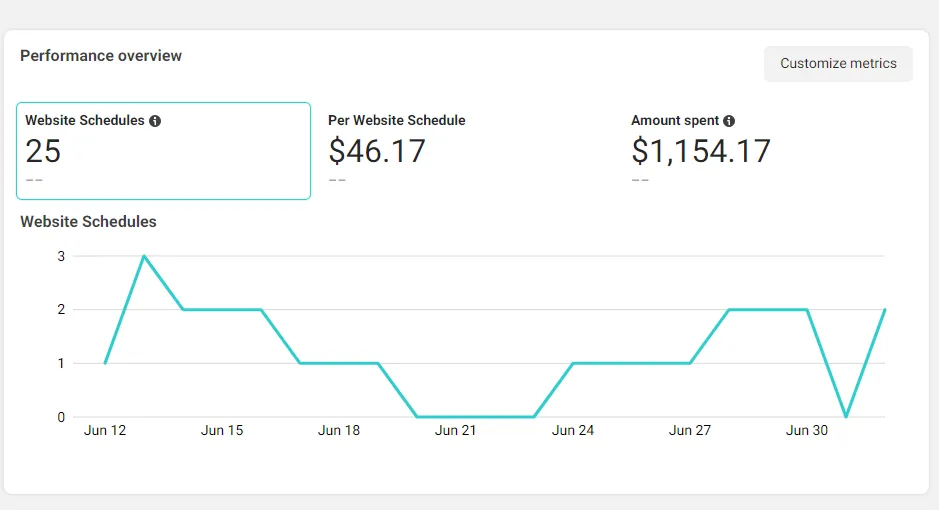Click info icon beside Website Schedules

click(155, 121)
